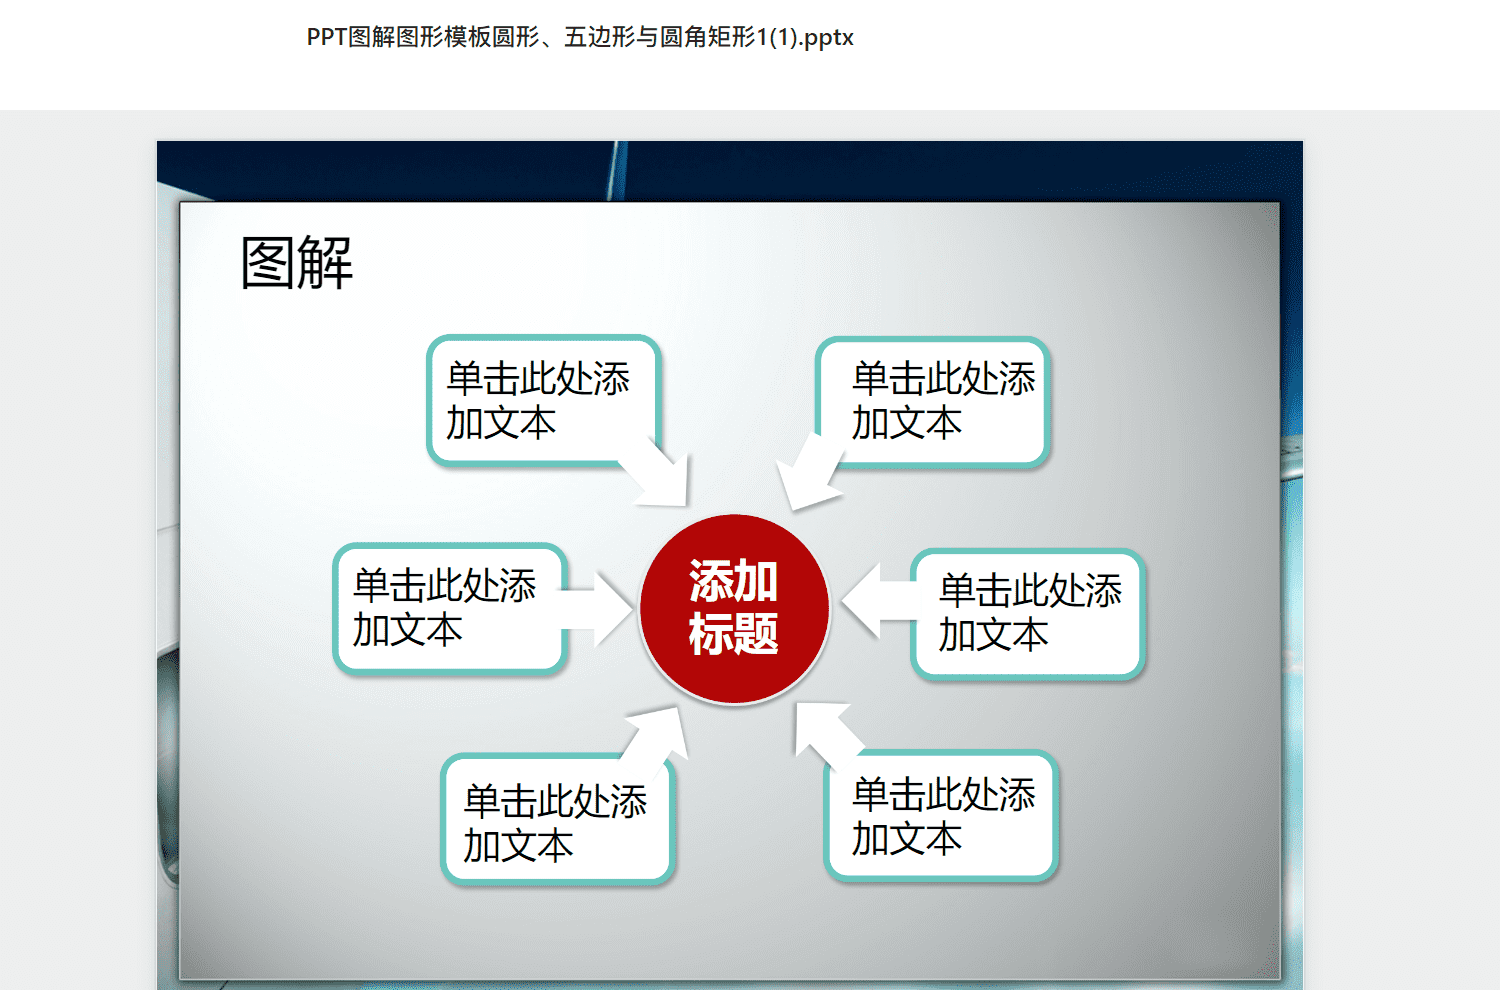Select the middle-left 单击此处添加文本 box
1500x990 pixels.
click(450, 608)
